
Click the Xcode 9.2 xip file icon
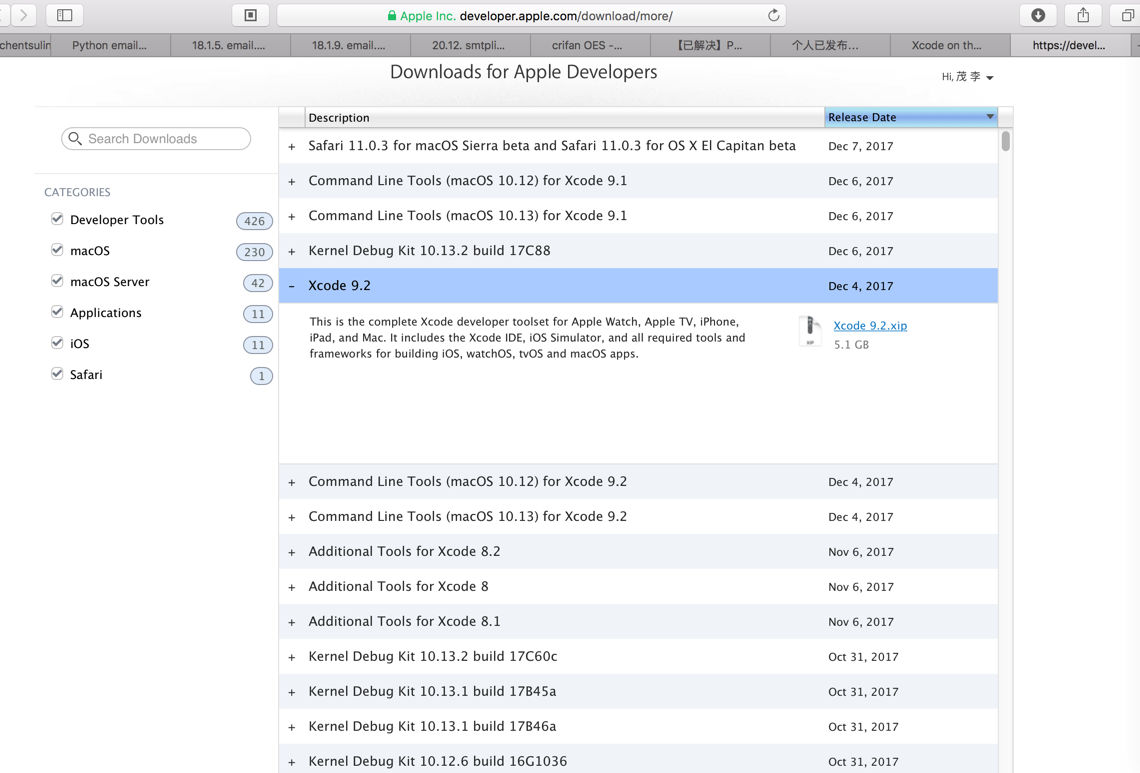click(809, 332)
